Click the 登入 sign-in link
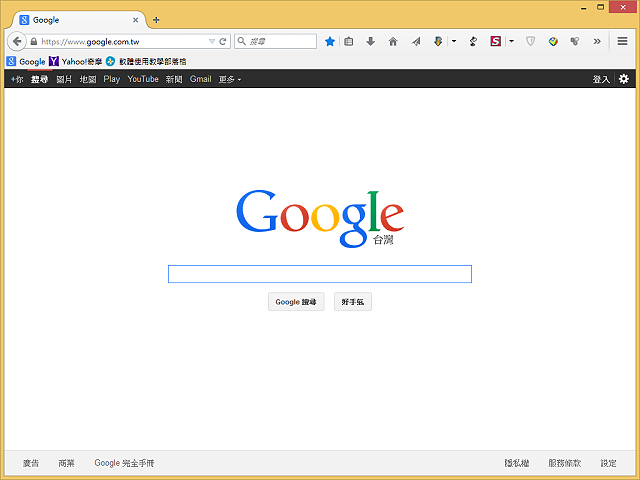This screenshot has width=640, height=480. coord(601,79)
